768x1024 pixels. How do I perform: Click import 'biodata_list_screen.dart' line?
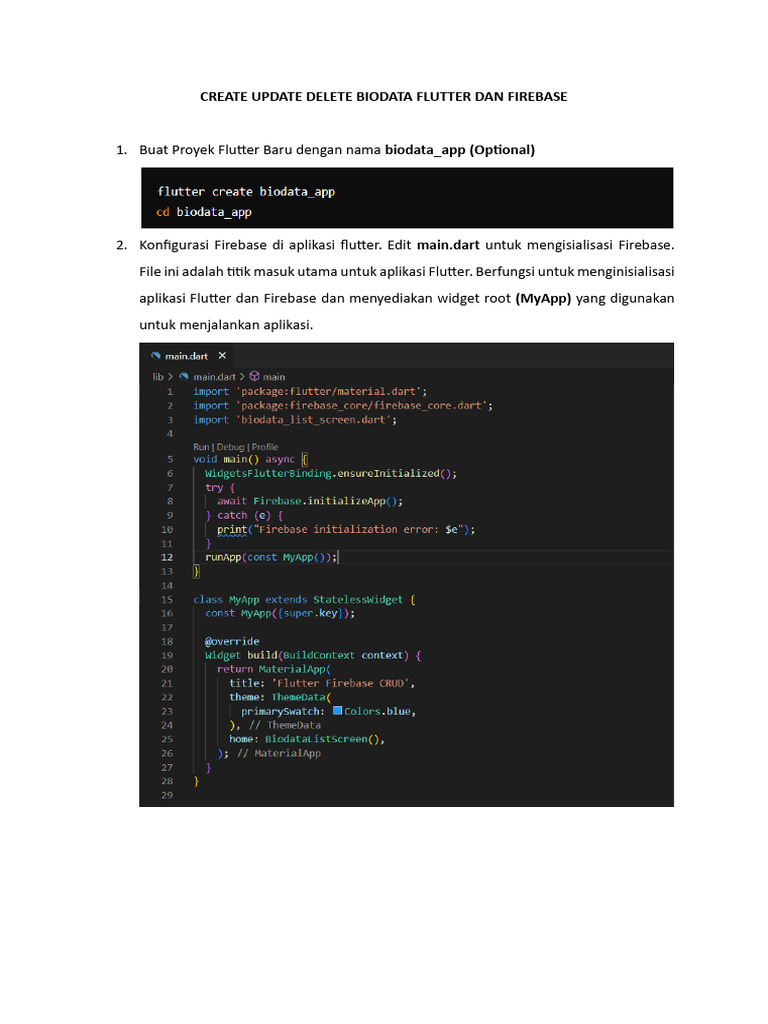[x=295, y=419]
